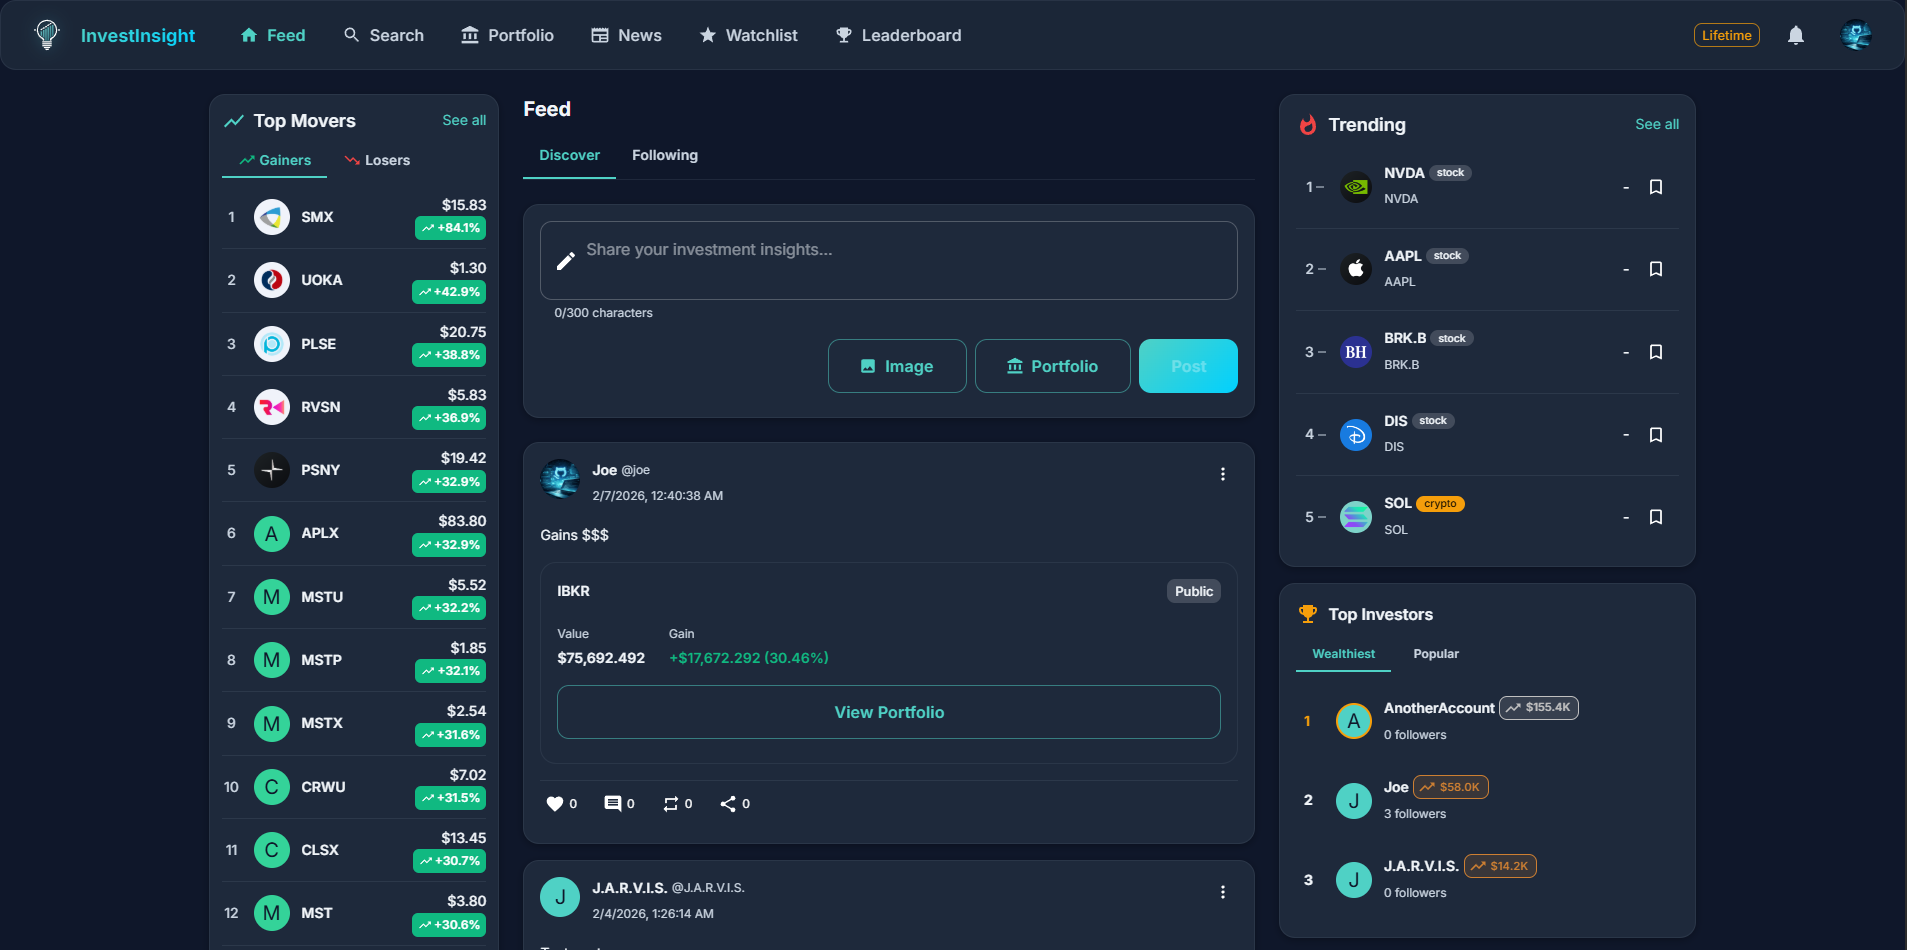The image size is (1907, 950).
Task: Click the Public badge on IBKR portfolio
Action: (1194, 591)
